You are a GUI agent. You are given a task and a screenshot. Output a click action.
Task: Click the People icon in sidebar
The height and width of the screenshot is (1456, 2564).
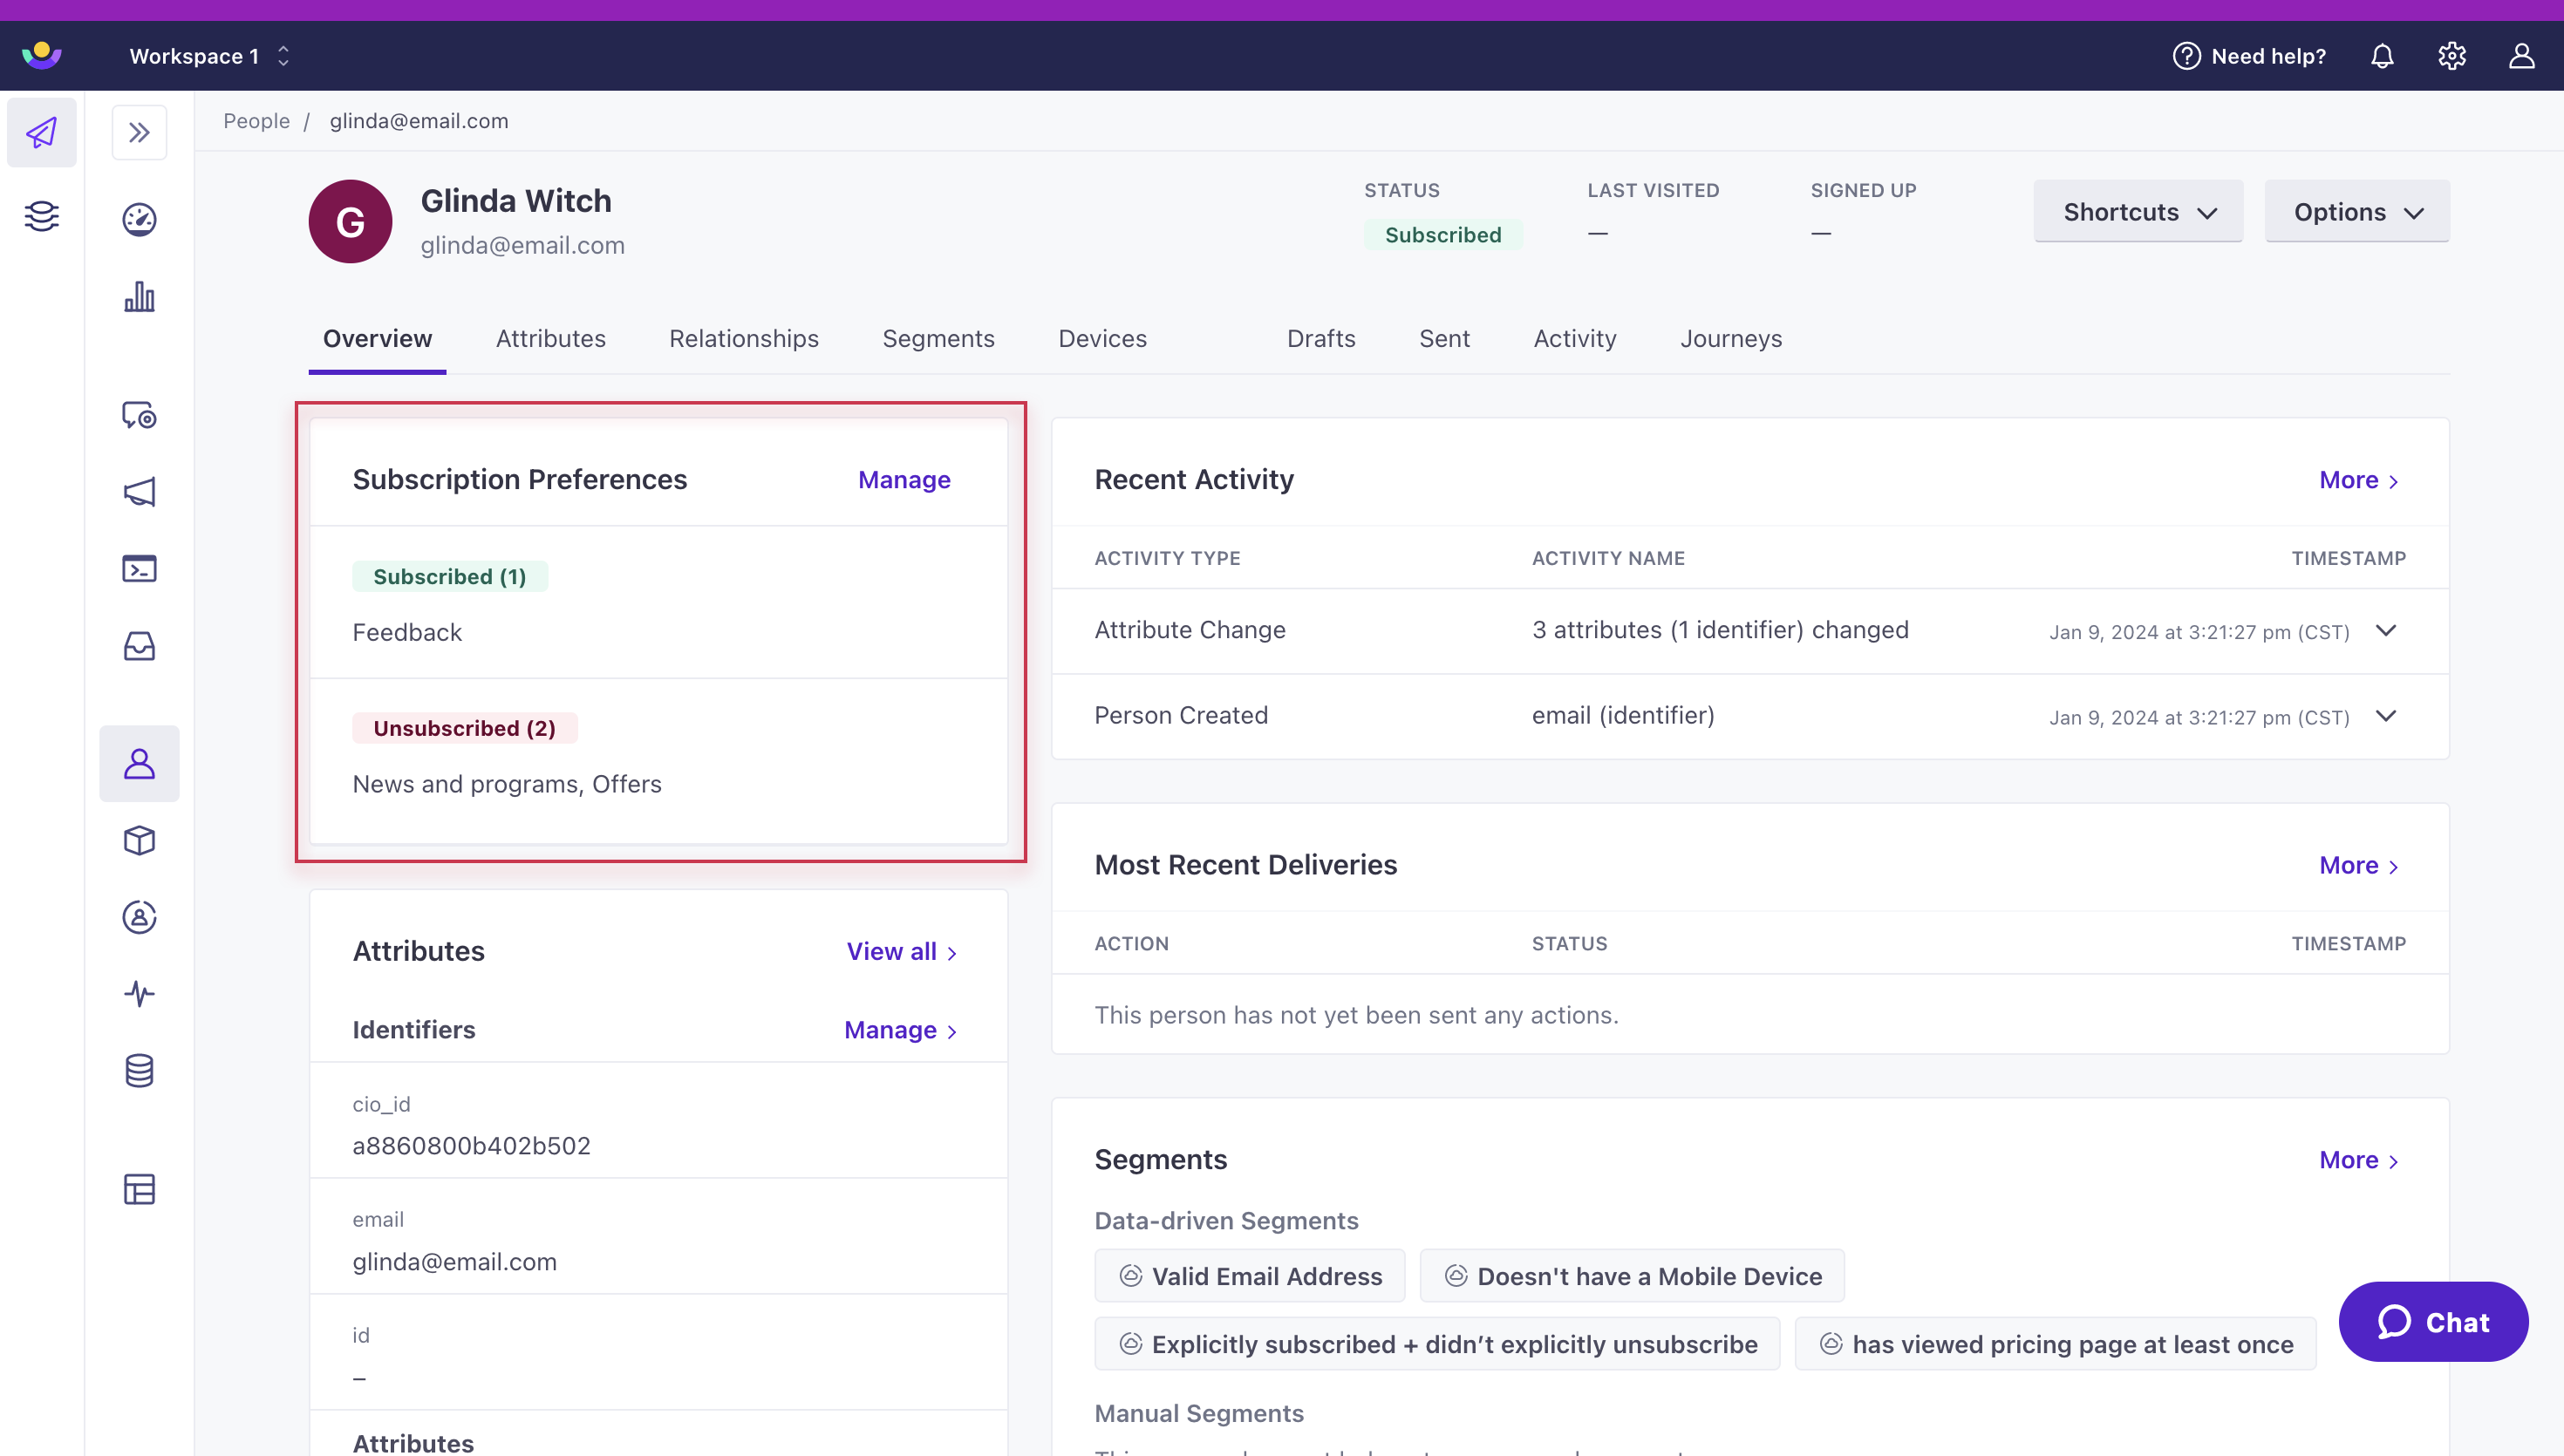coord(140,764)
